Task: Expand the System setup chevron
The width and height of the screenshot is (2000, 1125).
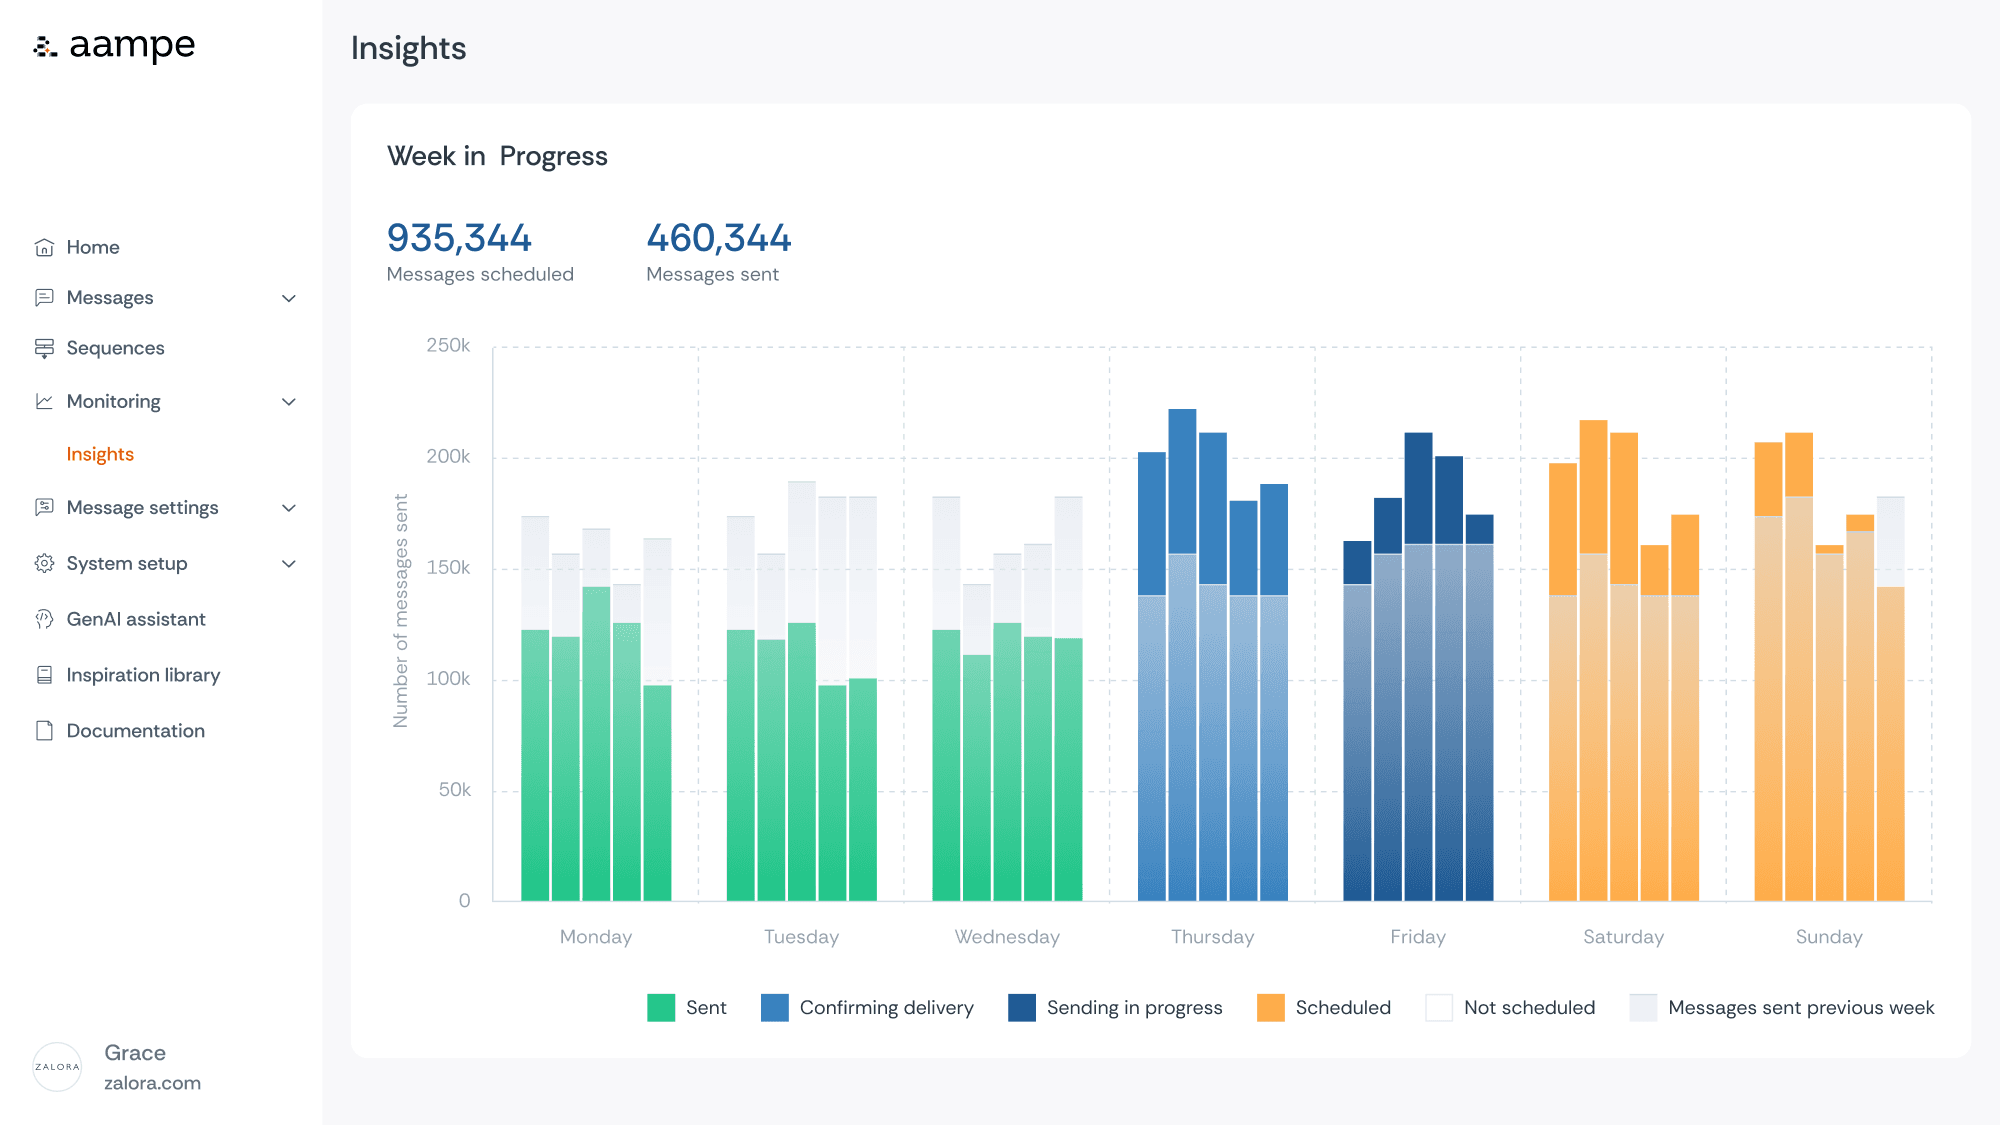Action: (x=289, y=564)
